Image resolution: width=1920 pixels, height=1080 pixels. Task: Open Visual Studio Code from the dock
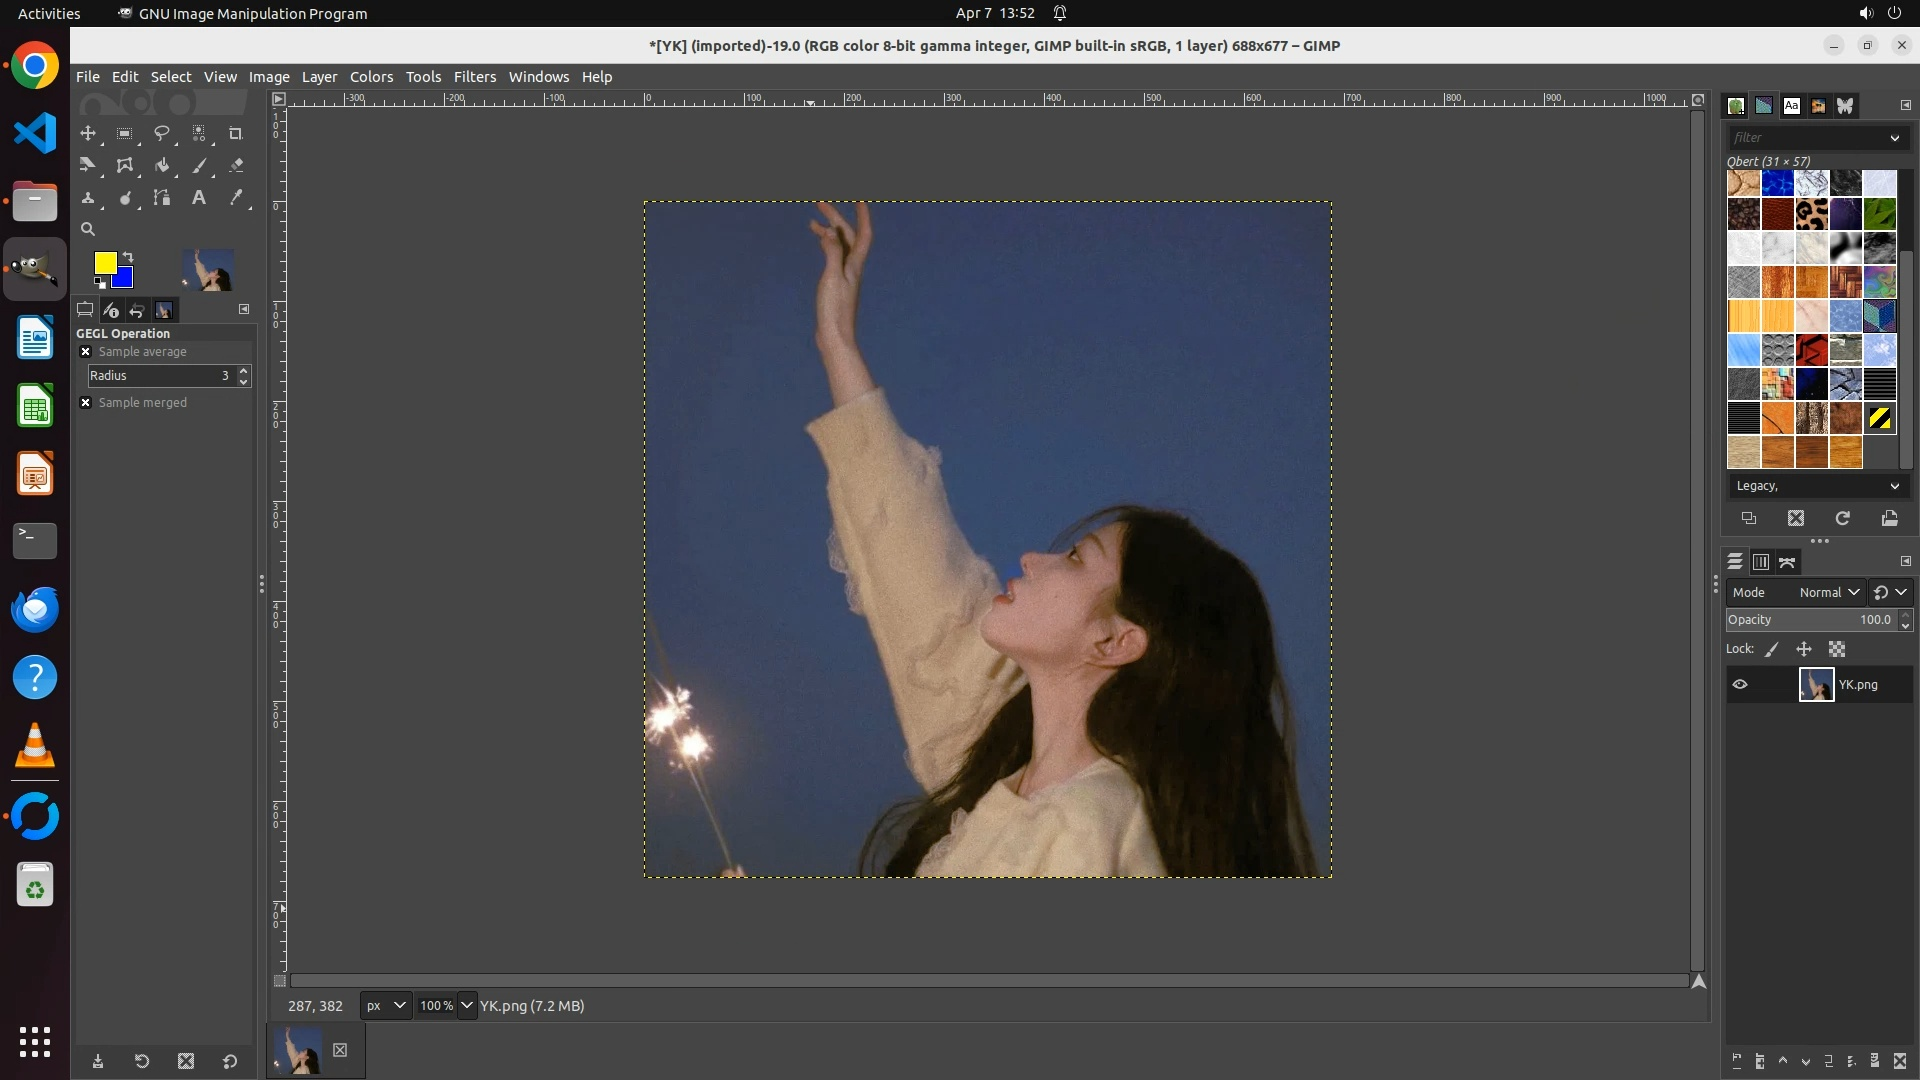pos(35,133)
